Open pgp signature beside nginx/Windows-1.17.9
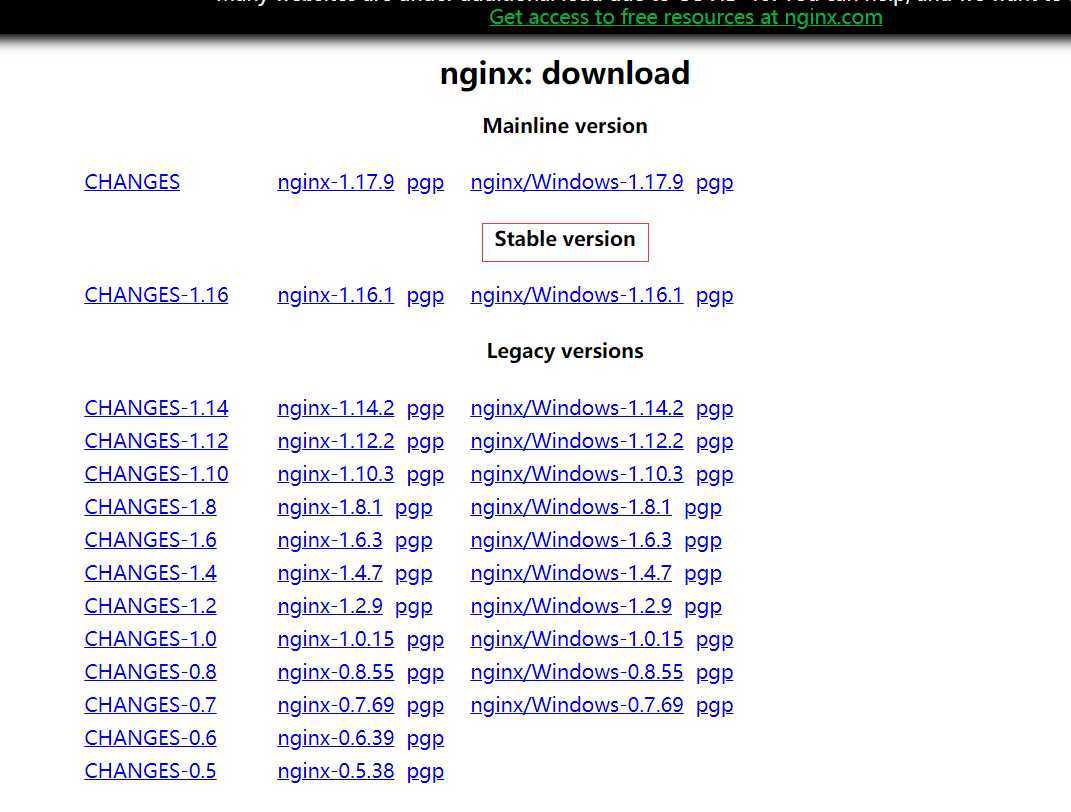This screenshot has height=812, width=1071. pos(714,183)
